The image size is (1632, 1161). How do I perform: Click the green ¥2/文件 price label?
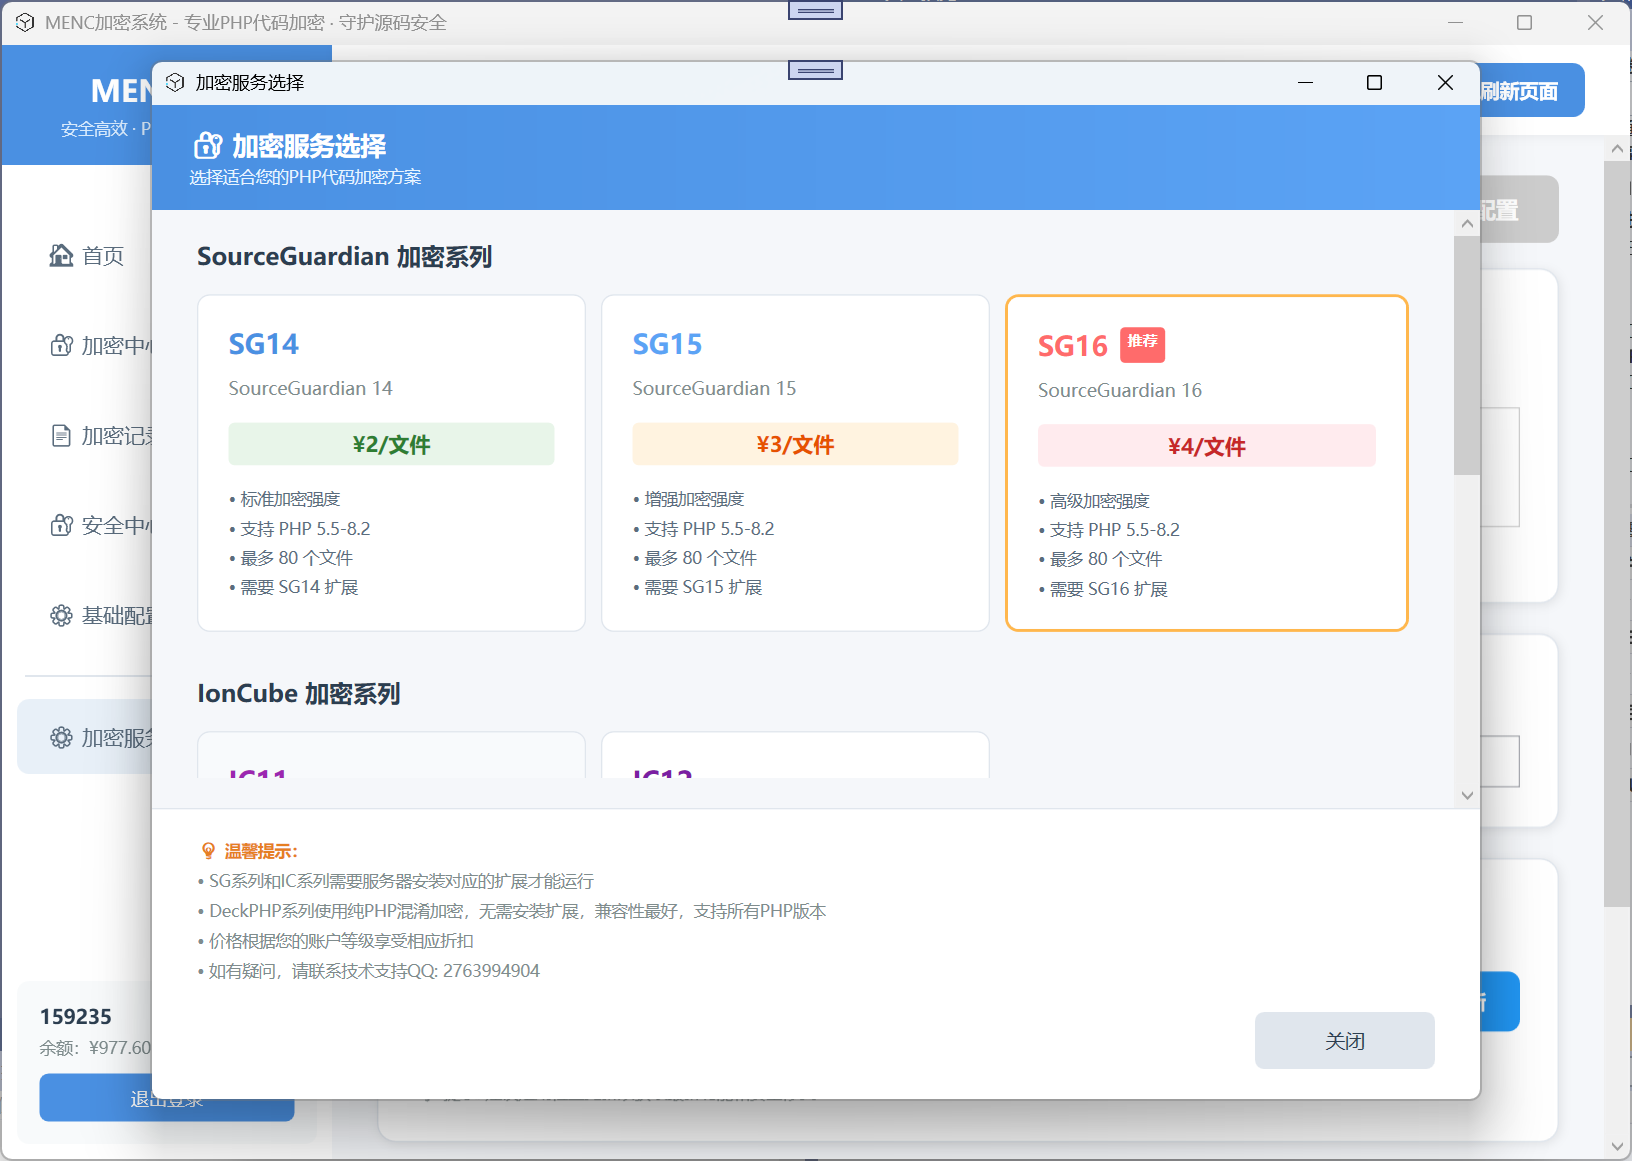(x=391, y=444)
